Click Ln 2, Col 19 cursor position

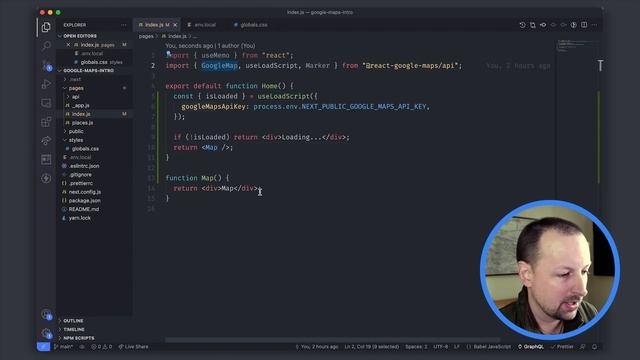(371, 347)
